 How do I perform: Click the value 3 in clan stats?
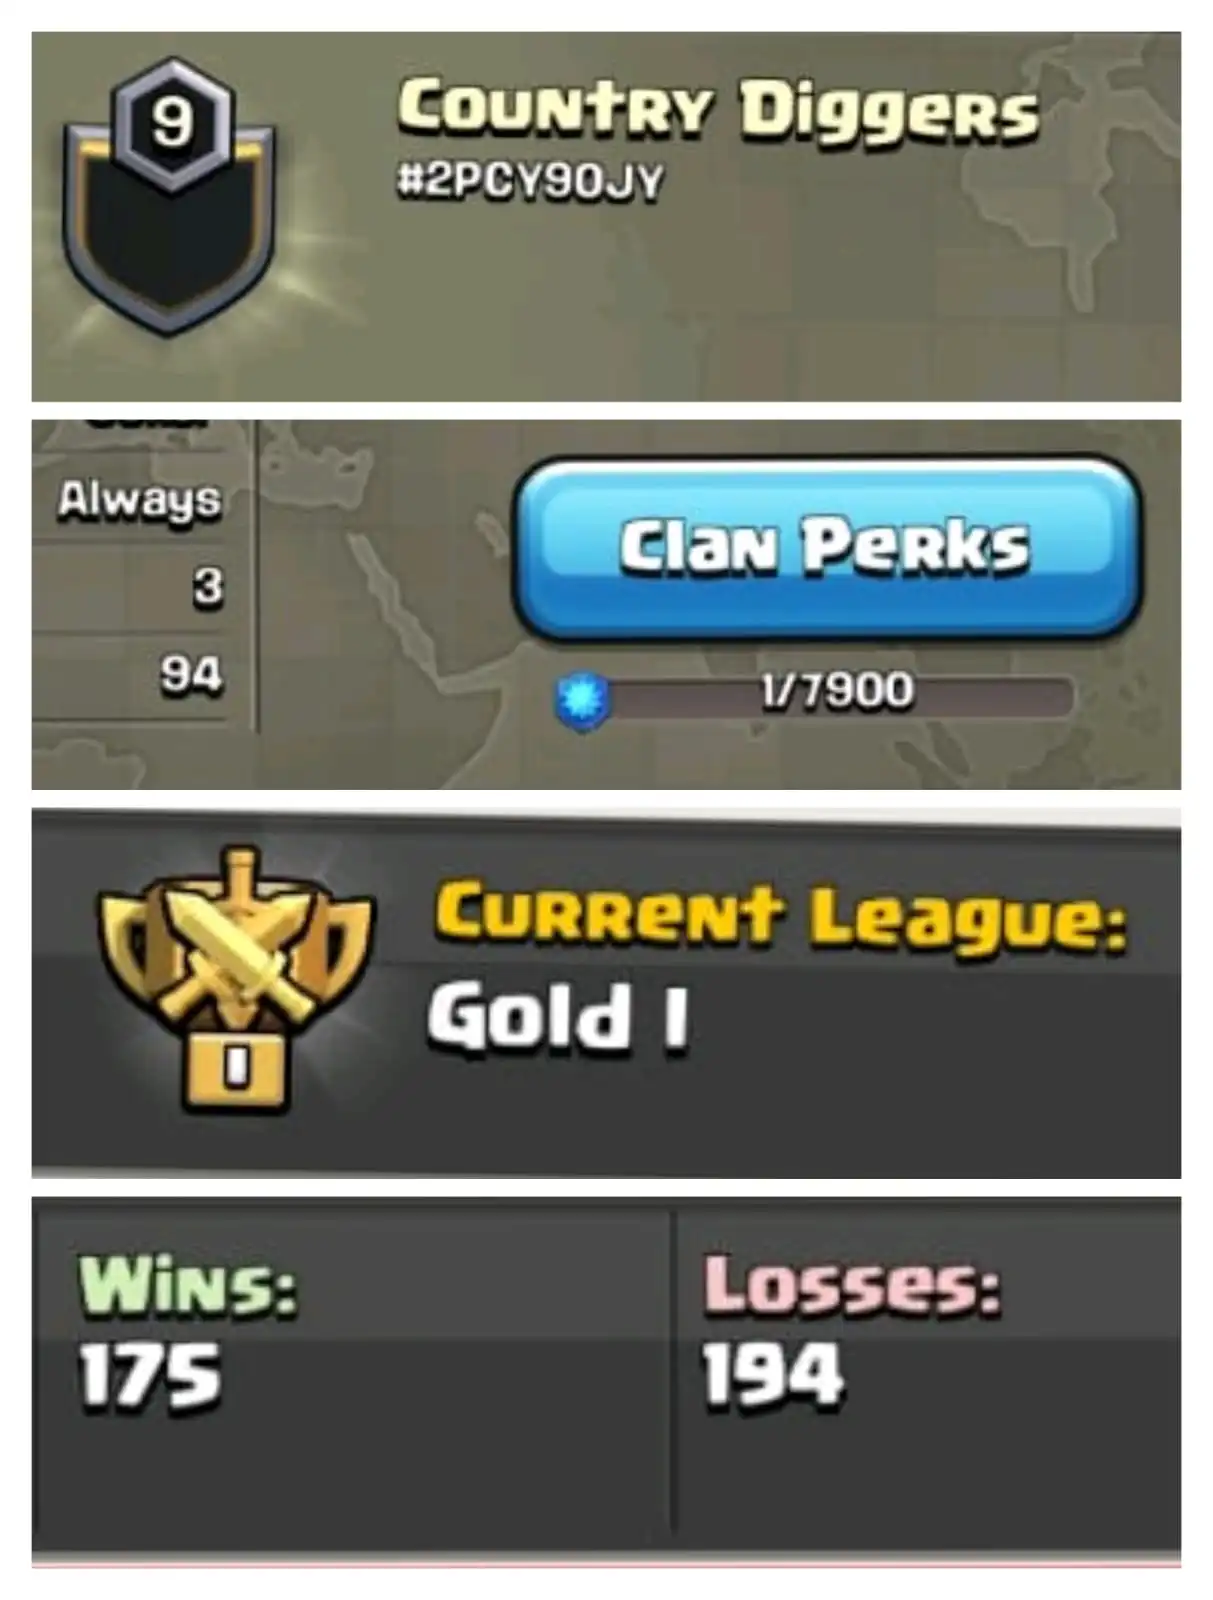pyautogui.click(x=208, y=587)
